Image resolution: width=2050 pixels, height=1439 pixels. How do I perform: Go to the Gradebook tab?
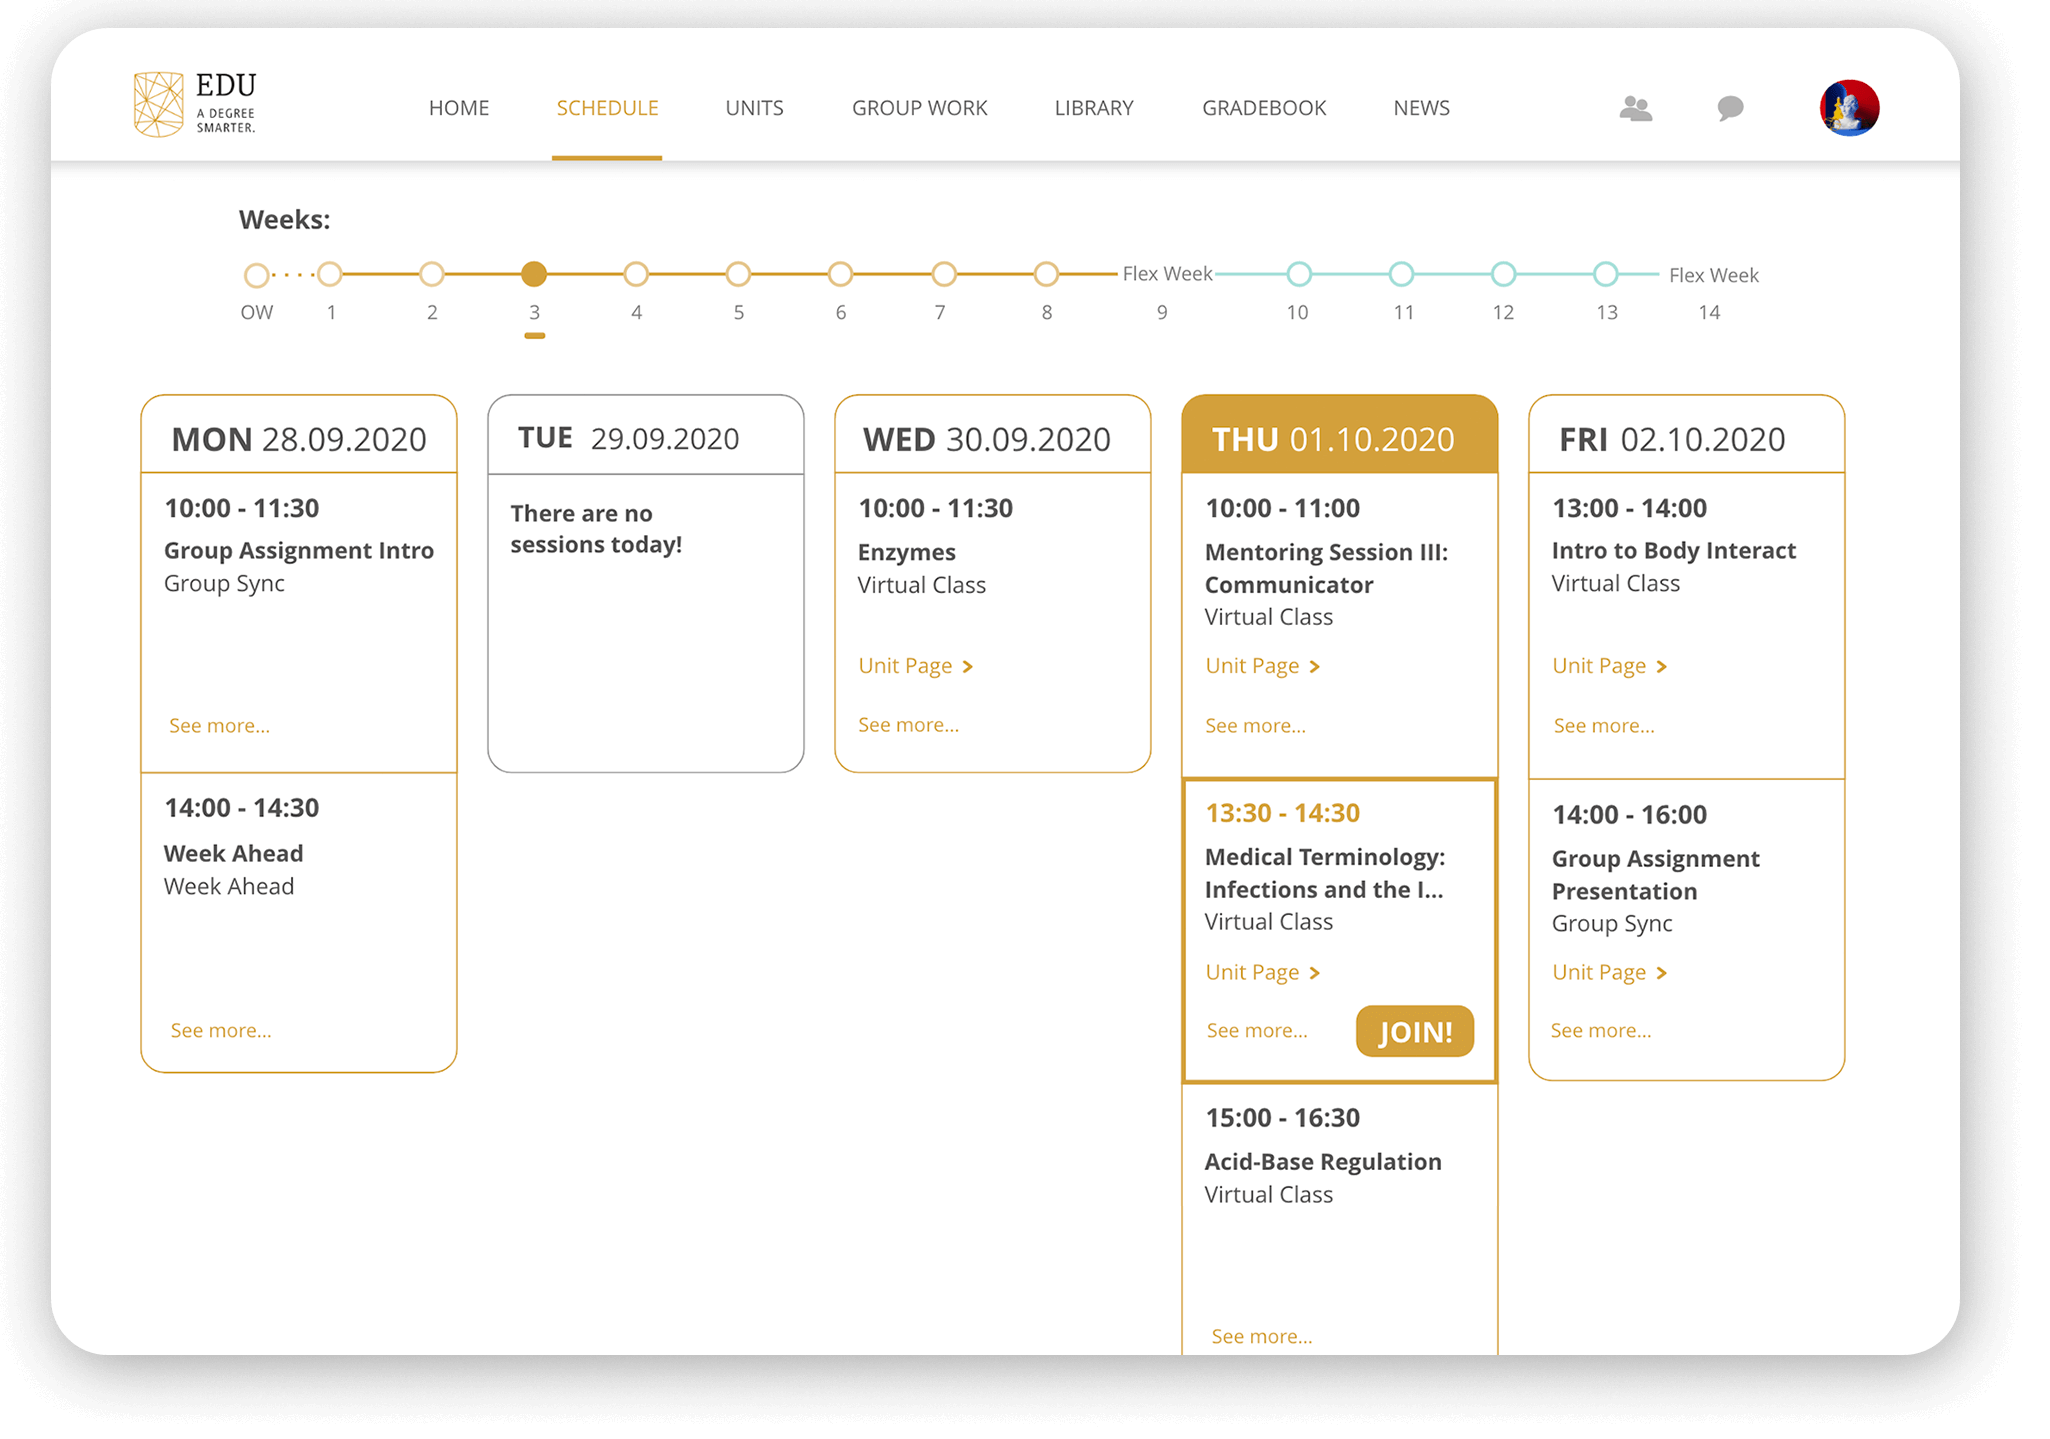(x=1264, y=108)
